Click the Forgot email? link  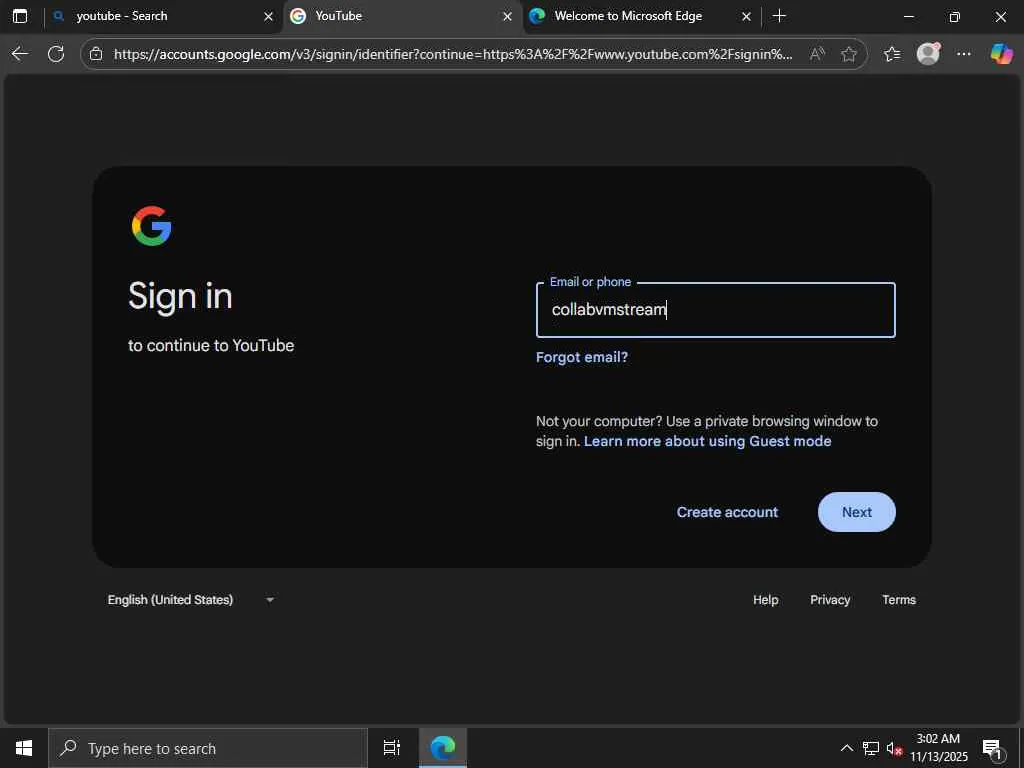pos(582,357)
